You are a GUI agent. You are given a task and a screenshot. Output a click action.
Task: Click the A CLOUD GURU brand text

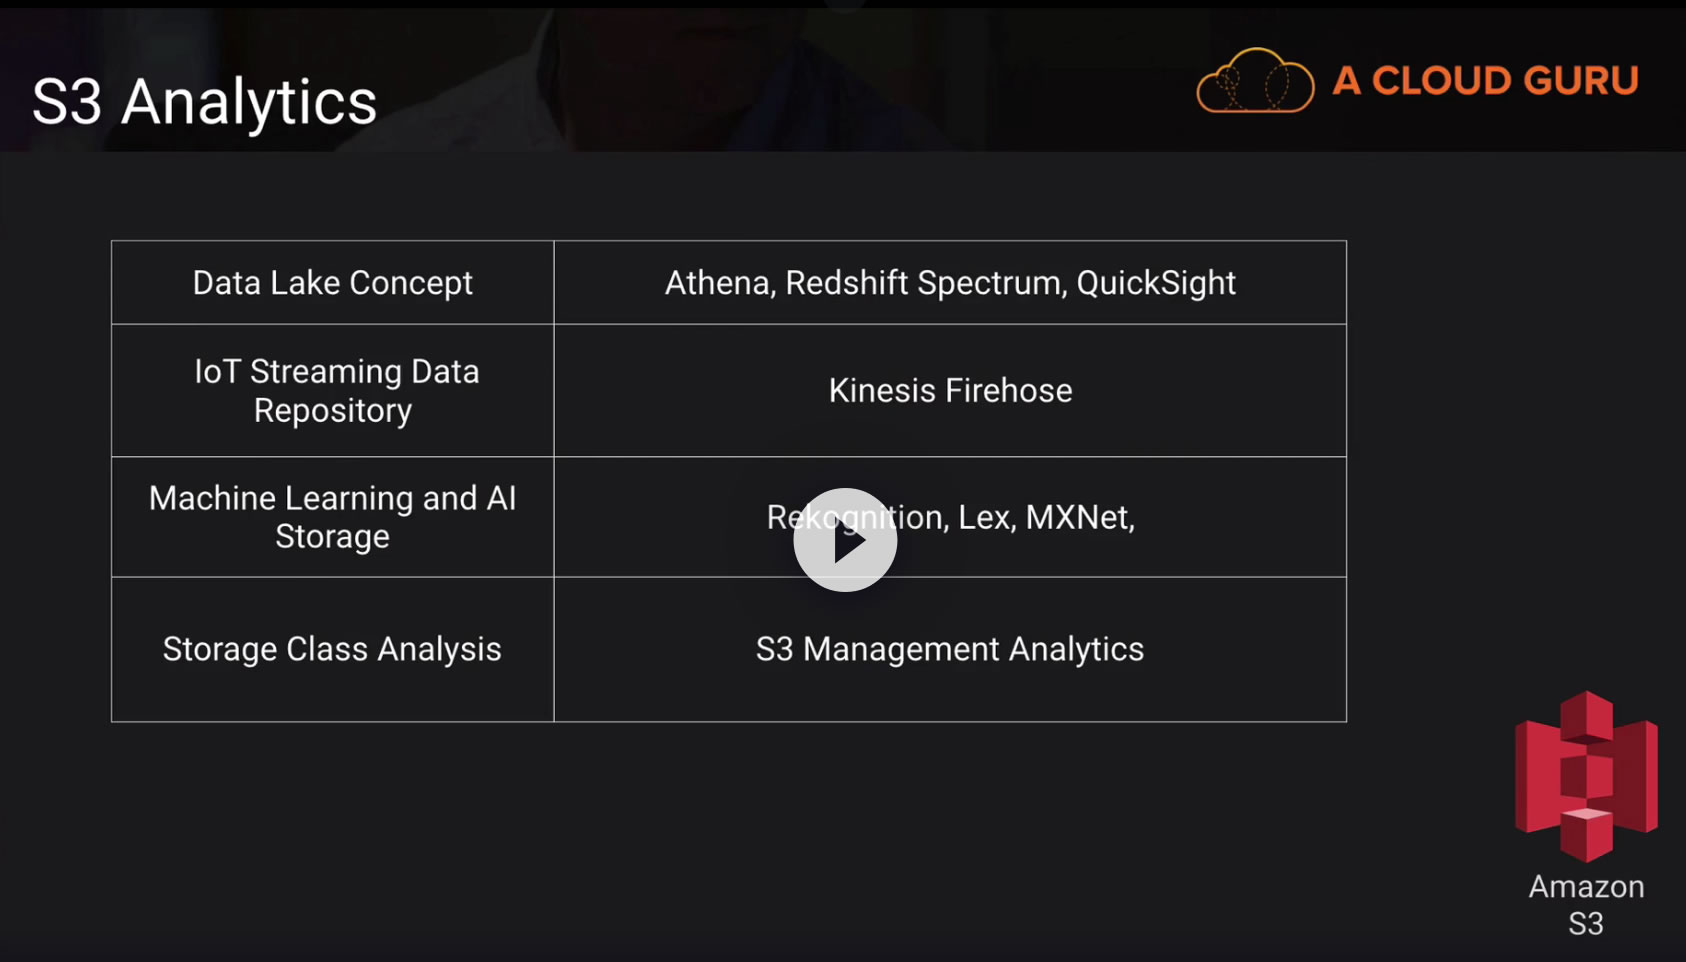pyautogui.click(x=1485, y=81)
